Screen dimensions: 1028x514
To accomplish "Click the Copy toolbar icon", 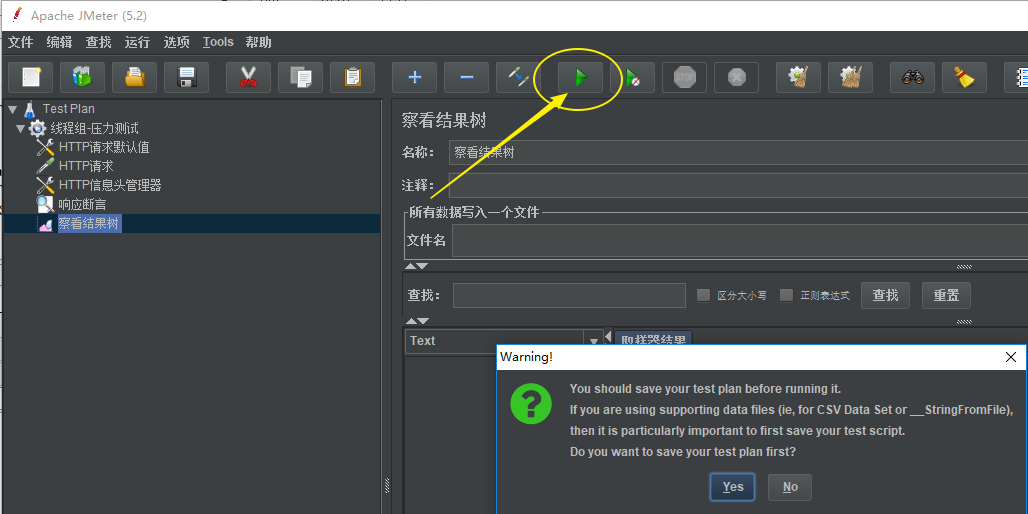I will coord(300,77).
